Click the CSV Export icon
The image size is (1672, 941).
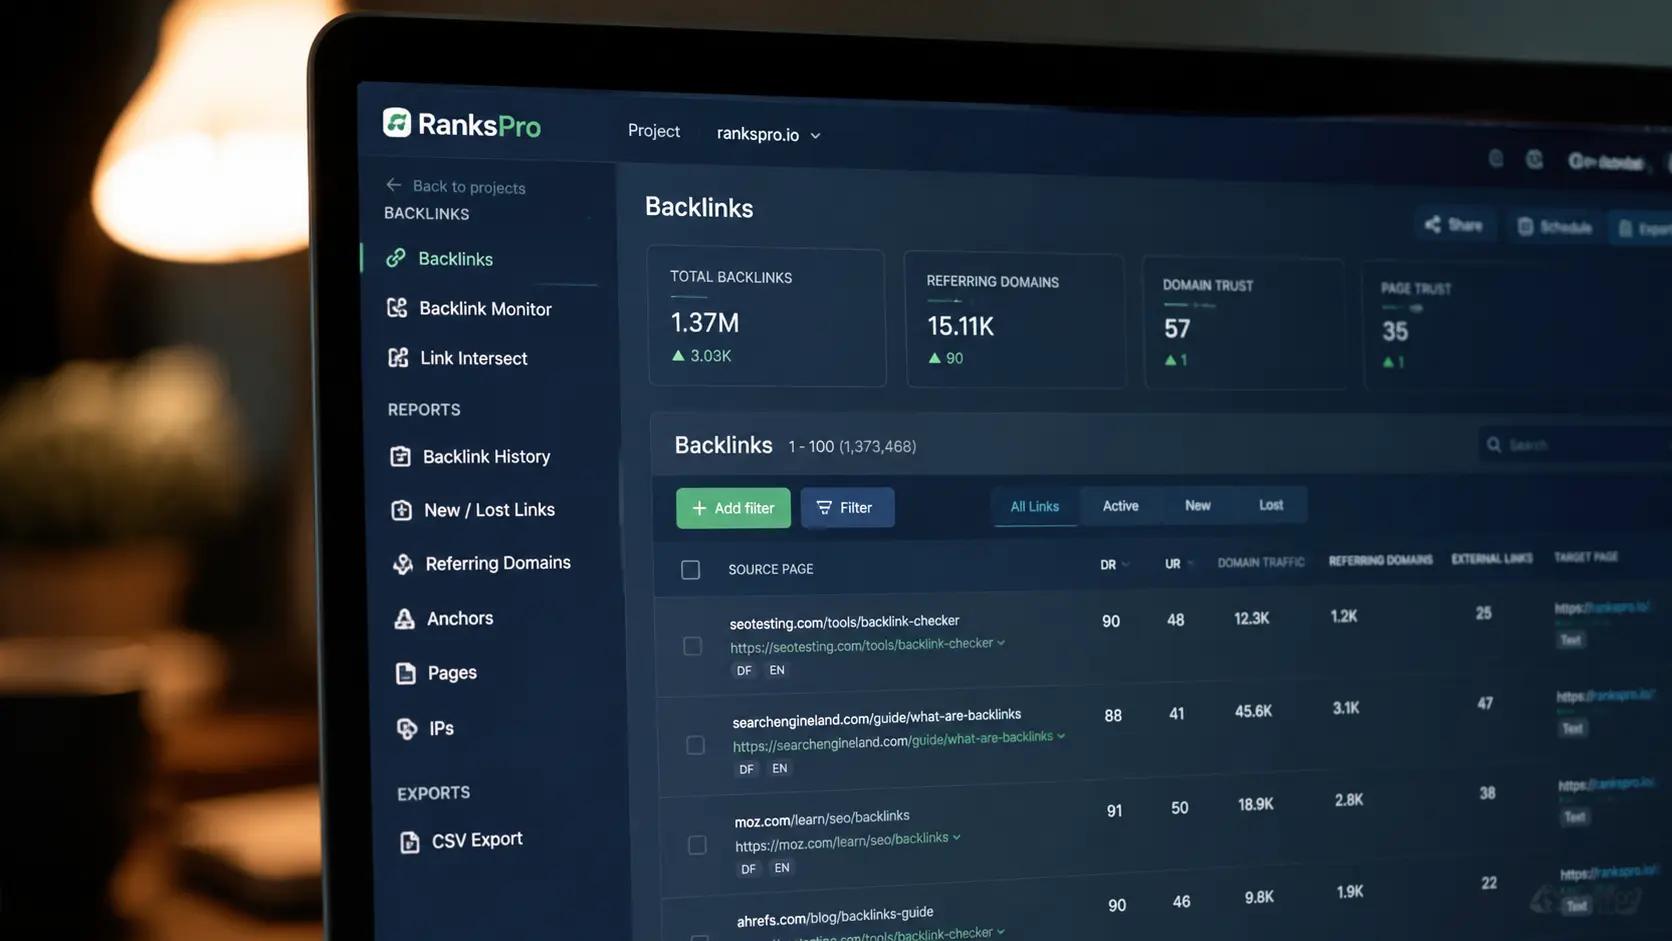pos(409,842)
